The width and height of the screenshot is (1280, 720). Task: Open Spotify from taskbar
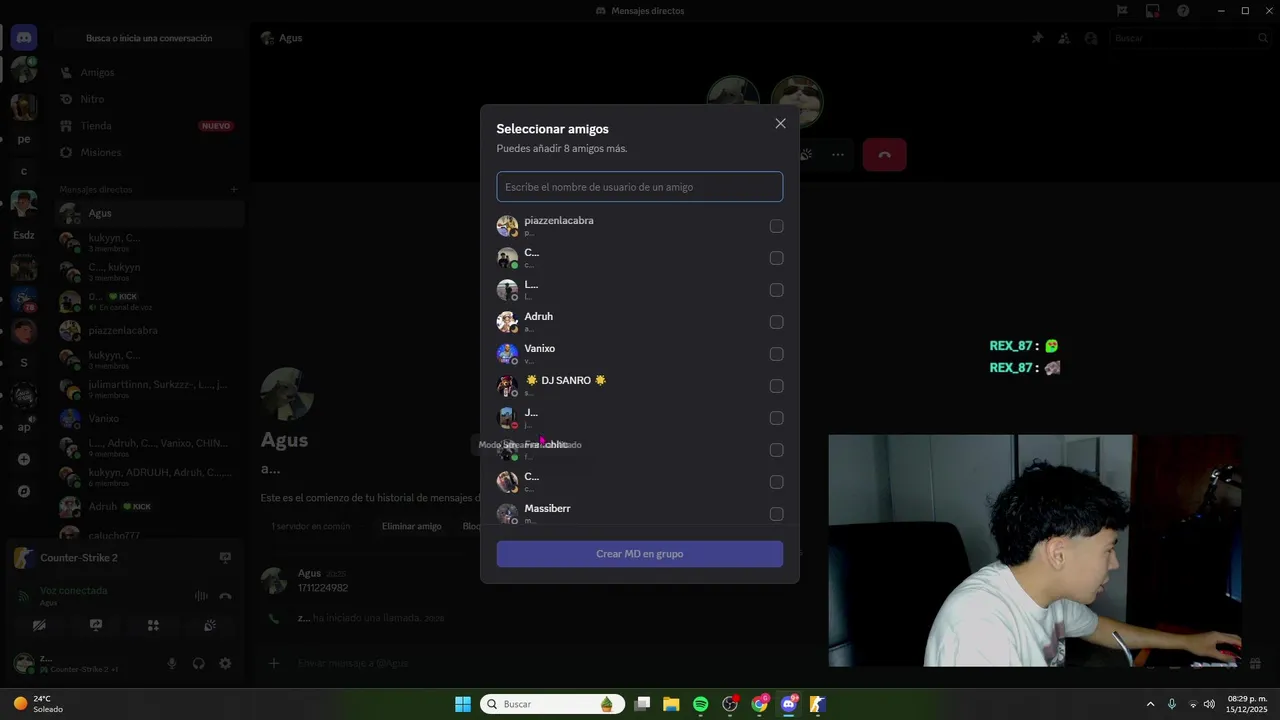pos(700,704)
